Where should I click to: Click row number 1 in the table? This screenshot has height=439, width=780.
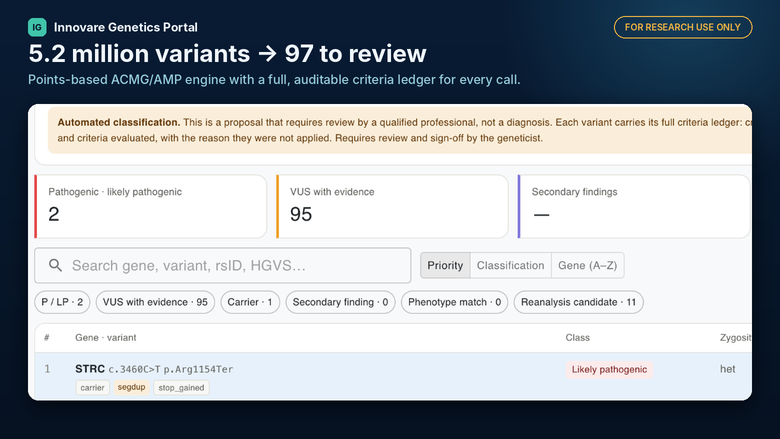47,369
